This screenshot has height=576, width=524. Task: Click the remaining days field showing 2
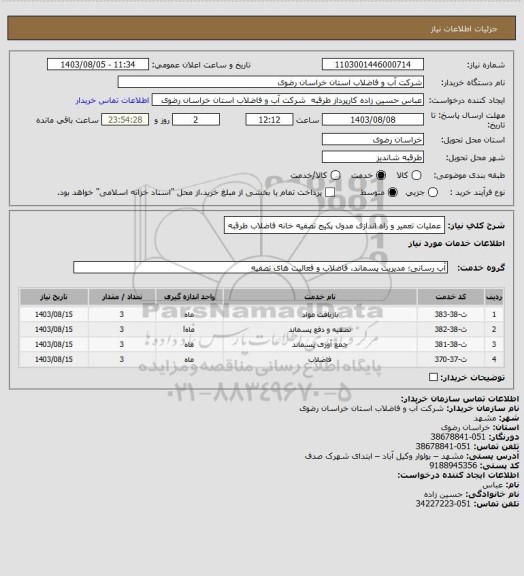tap(196, 120)
